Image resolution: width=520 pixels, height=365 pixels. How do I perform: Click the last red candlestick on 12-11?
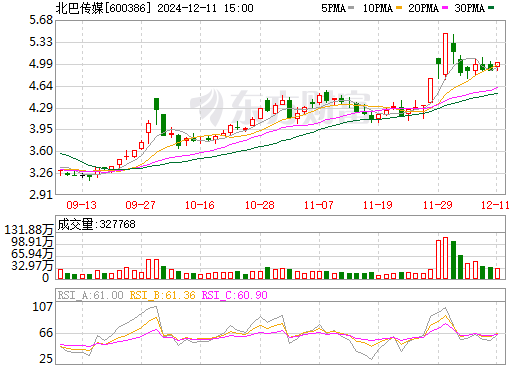pos(497,65)
